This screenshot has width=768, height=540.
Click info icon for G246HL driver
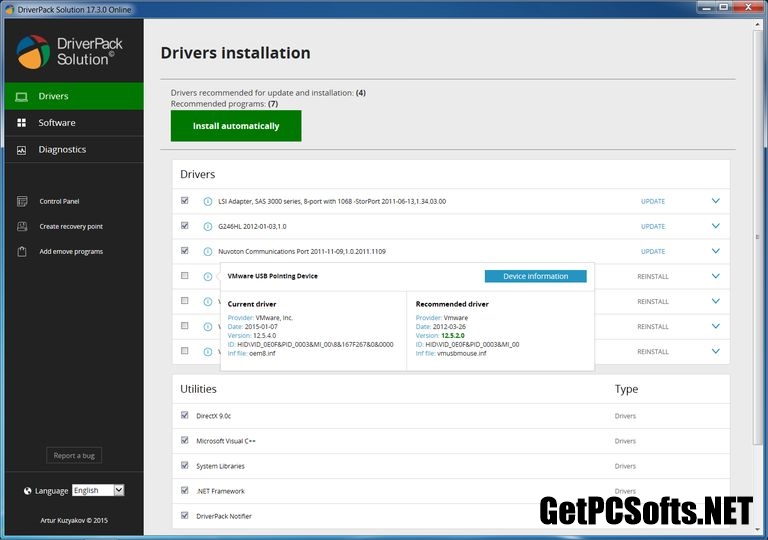208,226
